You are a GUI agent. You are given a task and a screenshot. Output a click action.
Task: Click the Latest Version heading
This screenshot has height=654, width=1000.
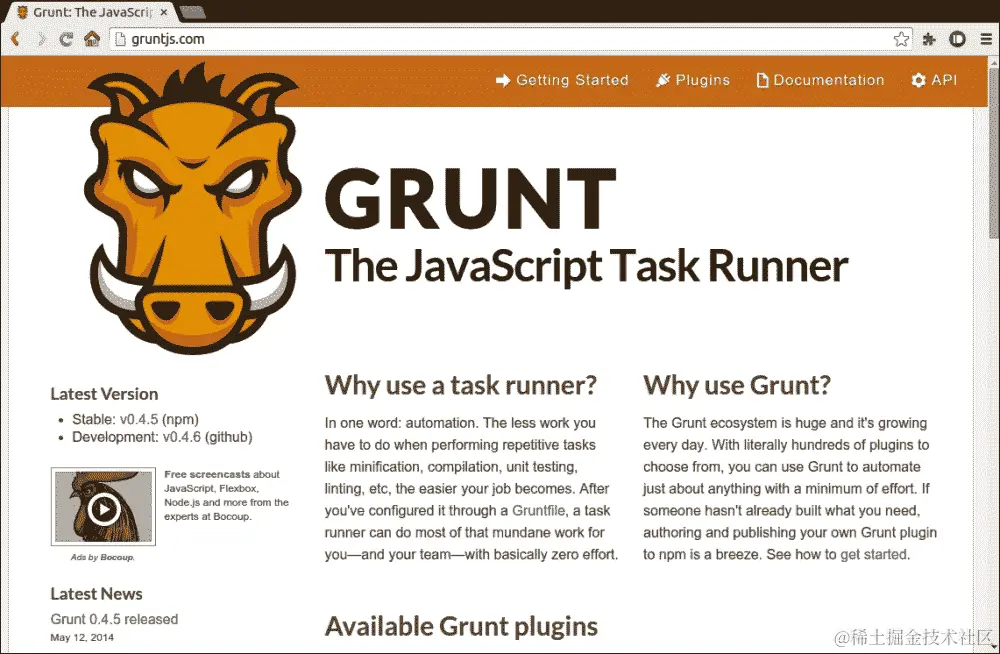[104, 394]
